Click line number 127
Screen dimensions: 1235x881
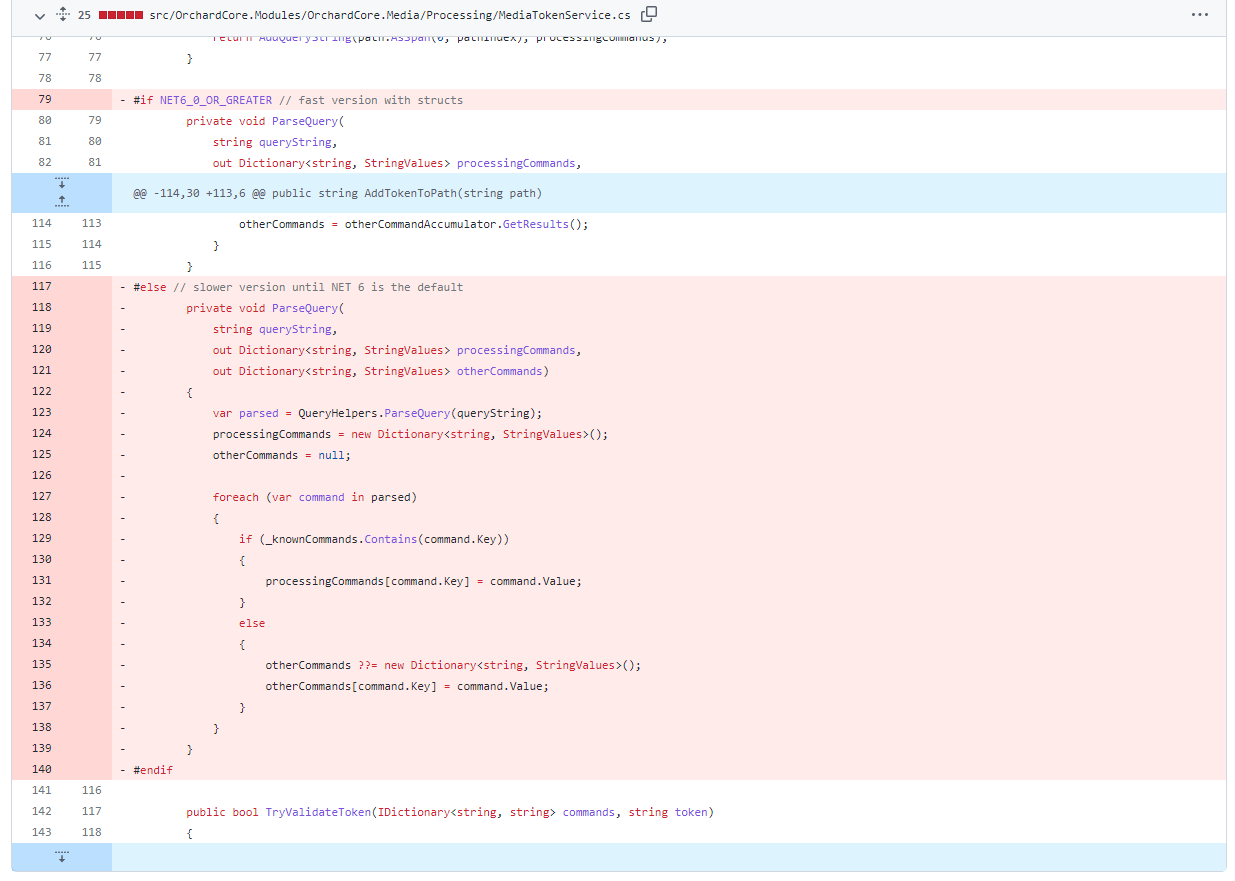[42, 497]
